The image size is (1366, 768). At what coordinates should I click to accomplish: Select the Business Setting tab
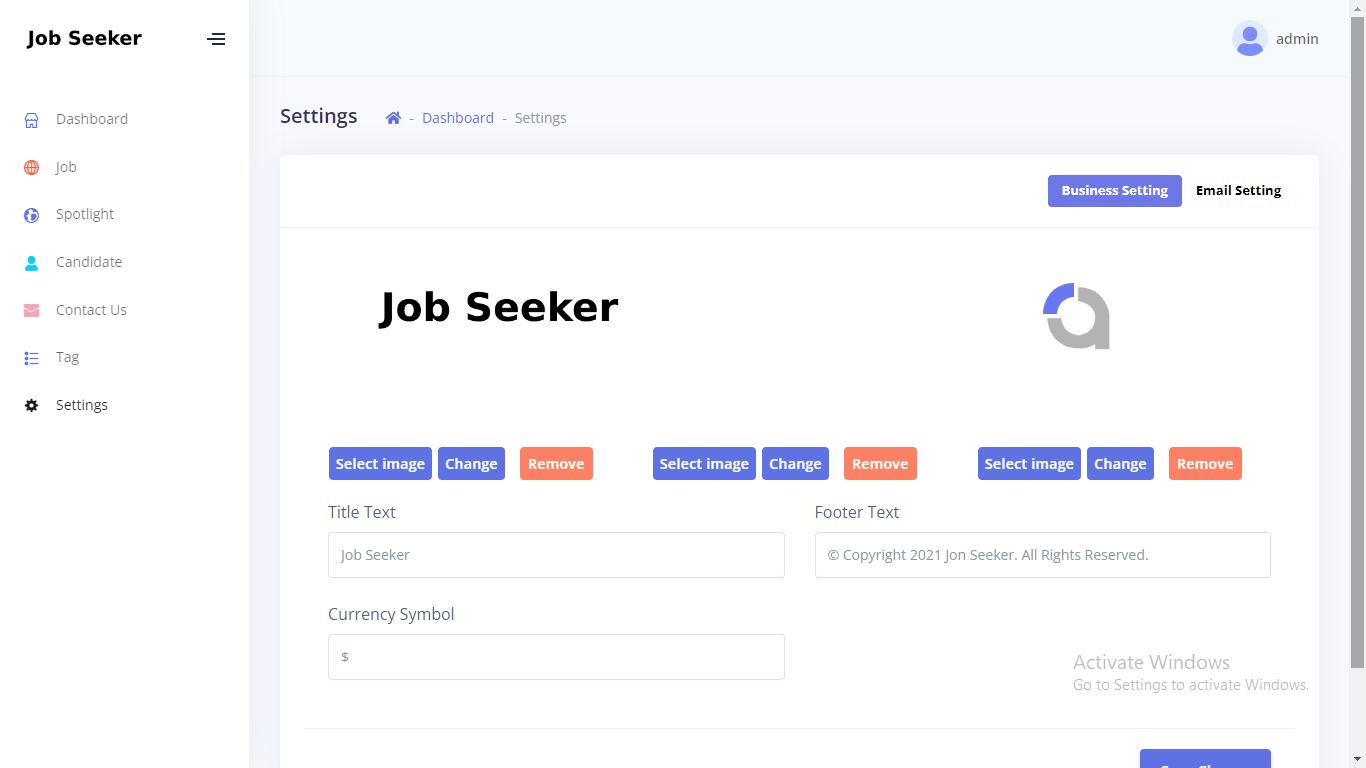pyautogui.click(x=1114, y=191)
